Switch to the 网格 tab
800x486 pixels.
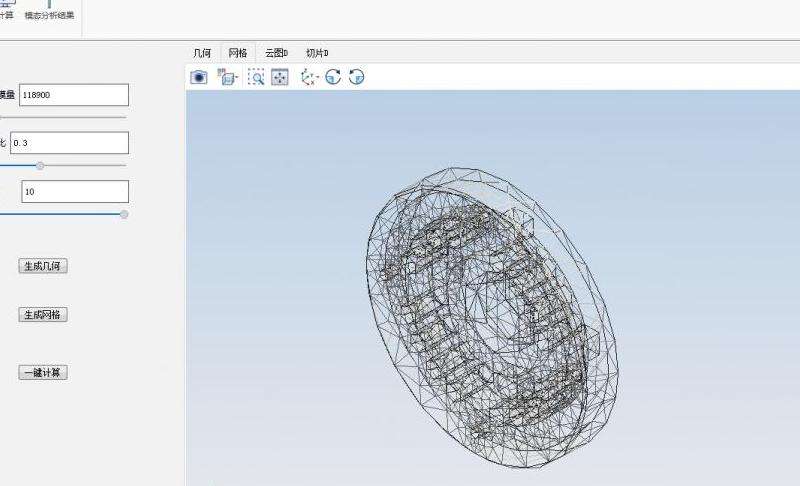(x=237, y=53)
